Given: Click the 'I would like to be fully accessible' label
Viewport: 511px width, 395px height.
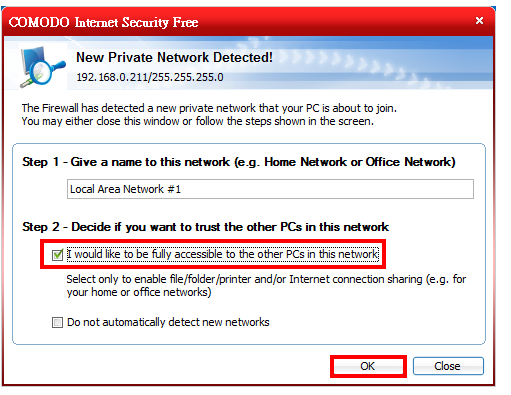Looking at the screenshot, I should pos(223,254).
